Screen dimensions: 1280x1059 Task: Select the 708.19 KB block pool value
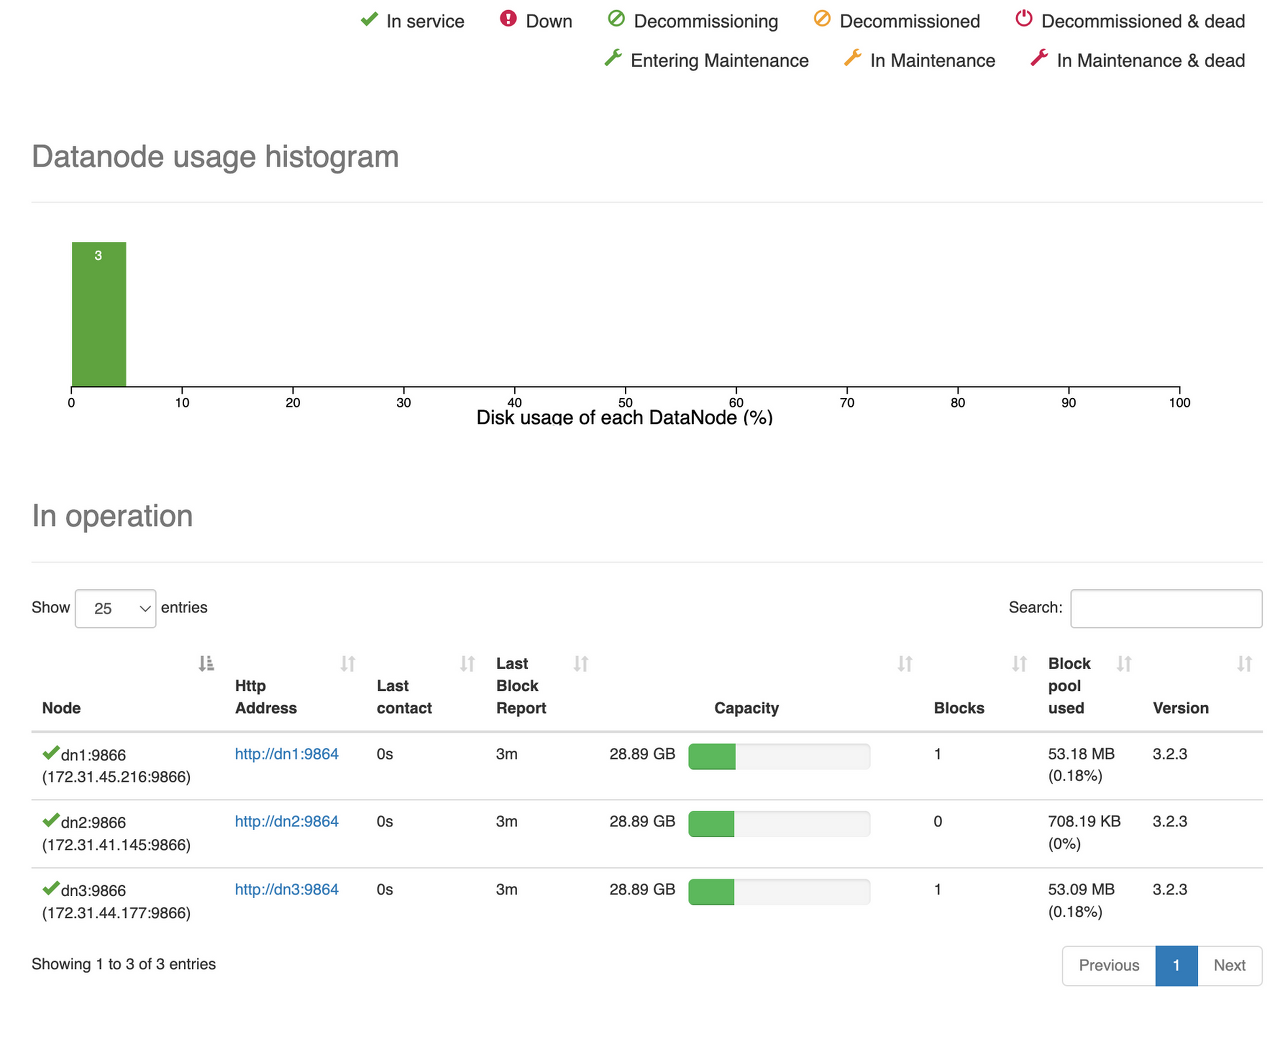pyautogui.click(x=1084, y=822)
